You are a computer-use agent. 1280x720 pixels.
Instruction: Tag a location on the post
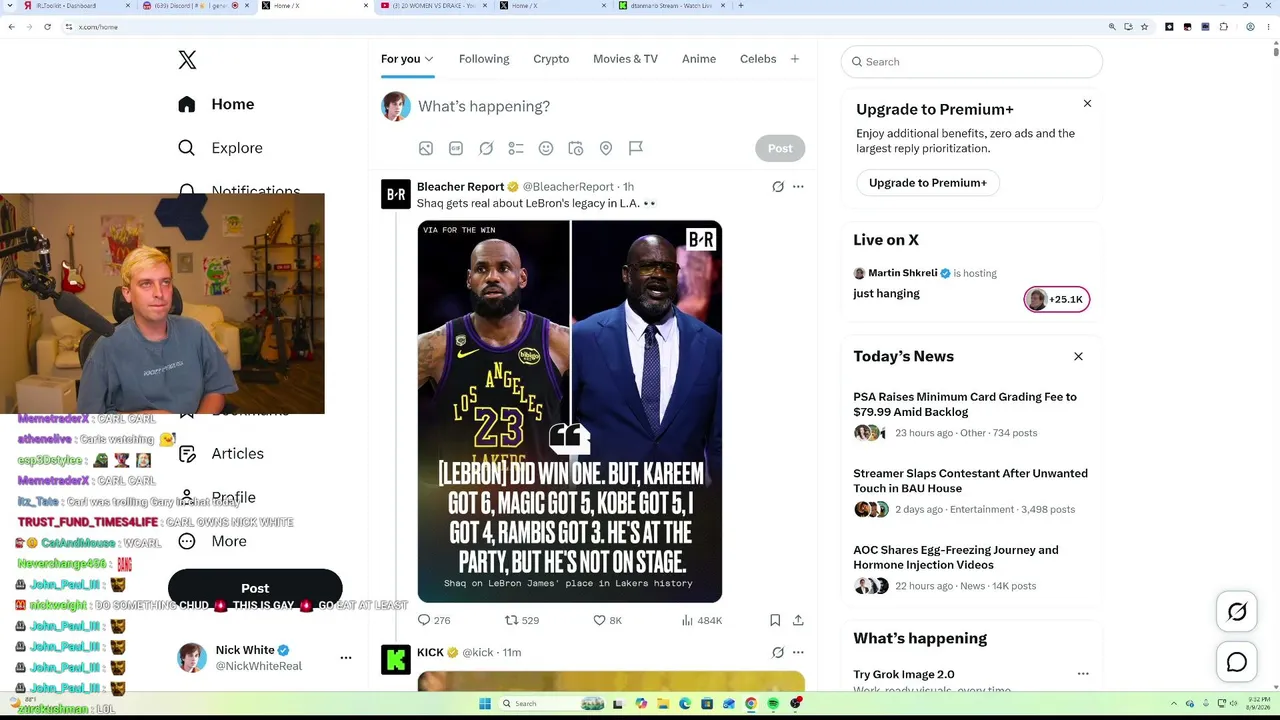point(606,148)
